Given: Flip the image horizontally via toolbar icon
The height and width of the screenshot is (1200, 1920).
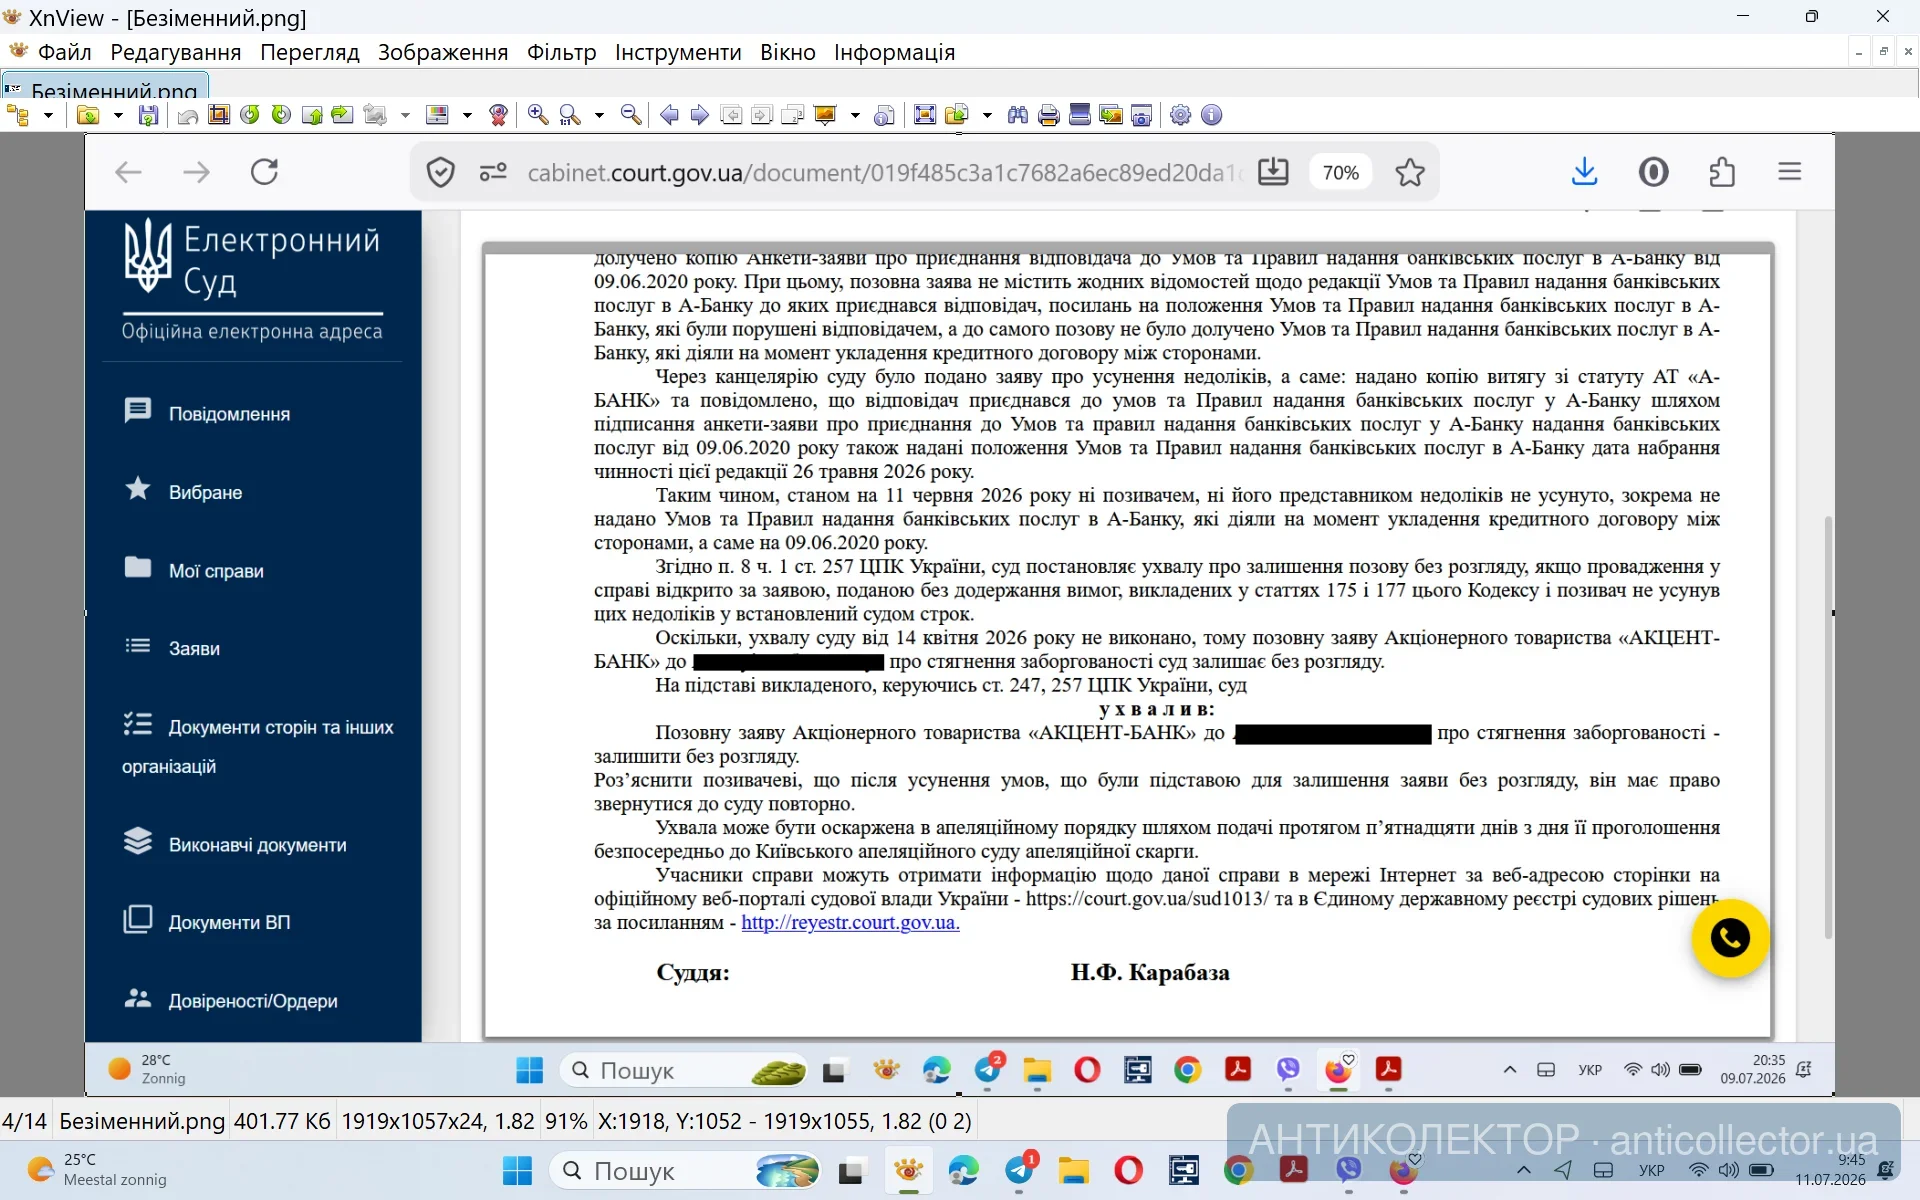Looking at the screenshot, I should [342, 115].
